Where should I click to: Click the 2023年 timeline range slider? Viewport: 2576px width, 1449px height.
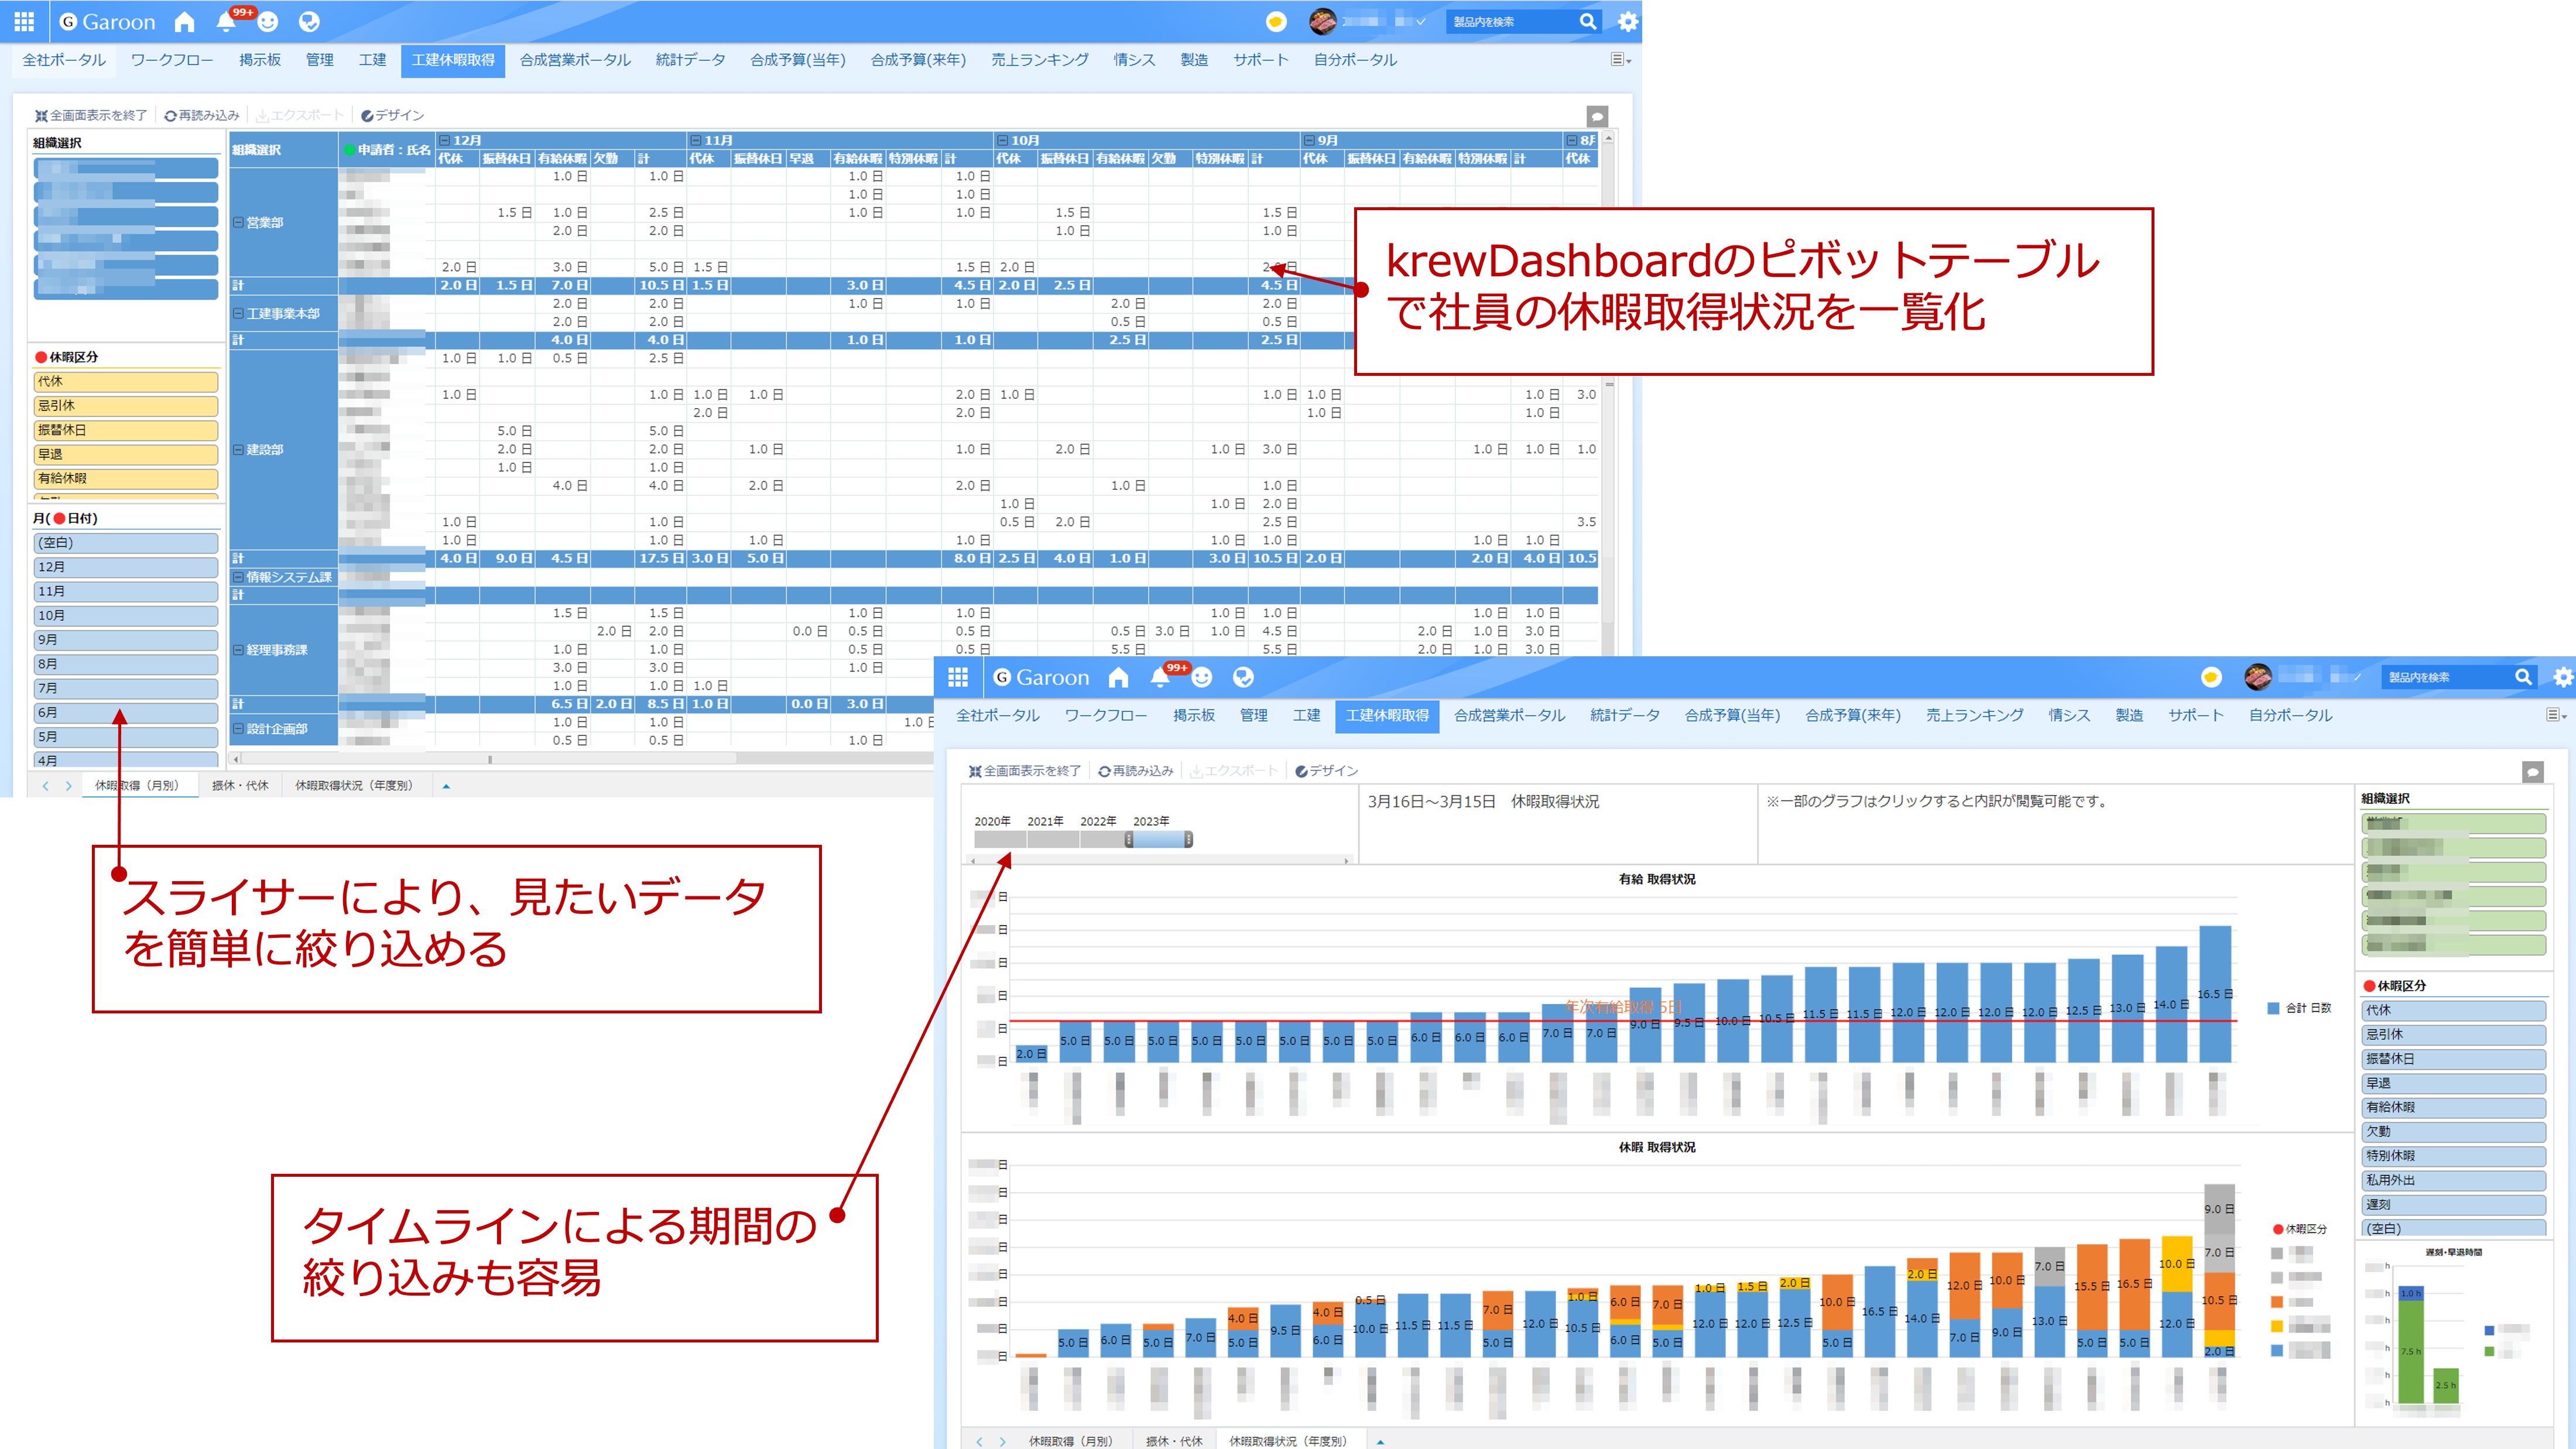pos(1158,840)
